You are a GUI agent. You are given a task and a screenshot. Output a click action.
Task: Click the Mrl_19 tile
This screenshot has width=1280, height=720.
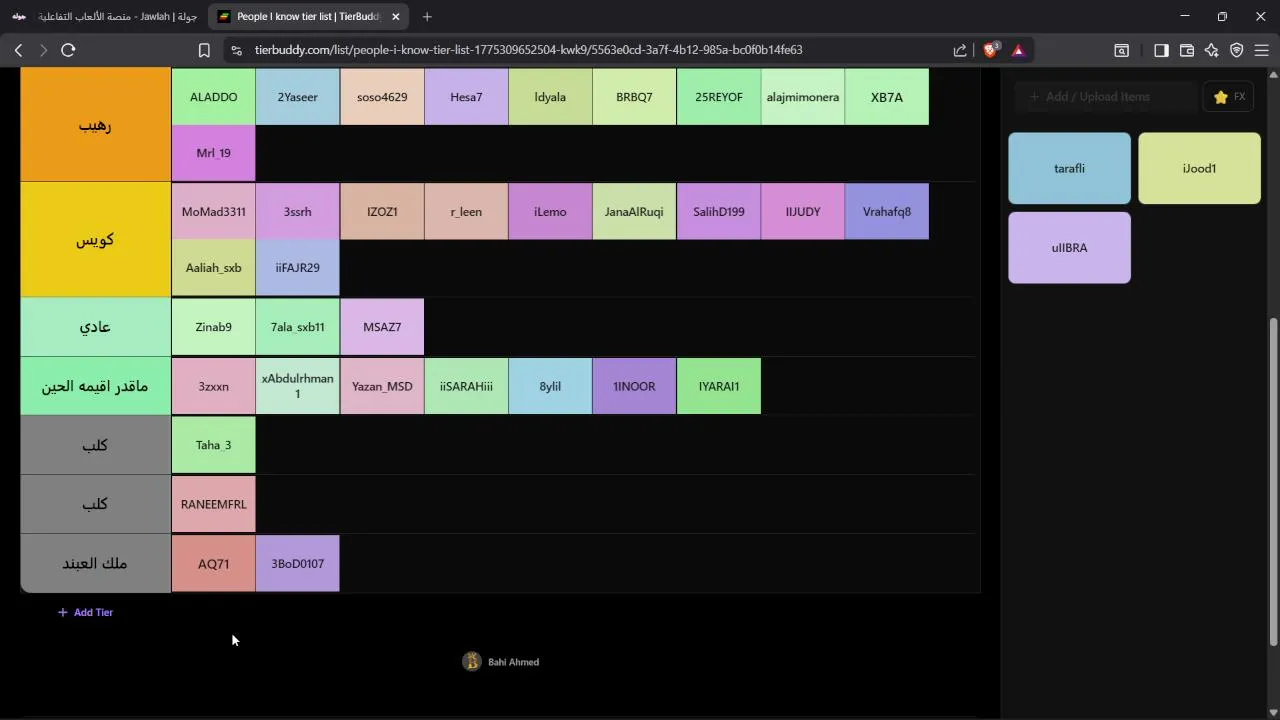click(x=213, y=153)
